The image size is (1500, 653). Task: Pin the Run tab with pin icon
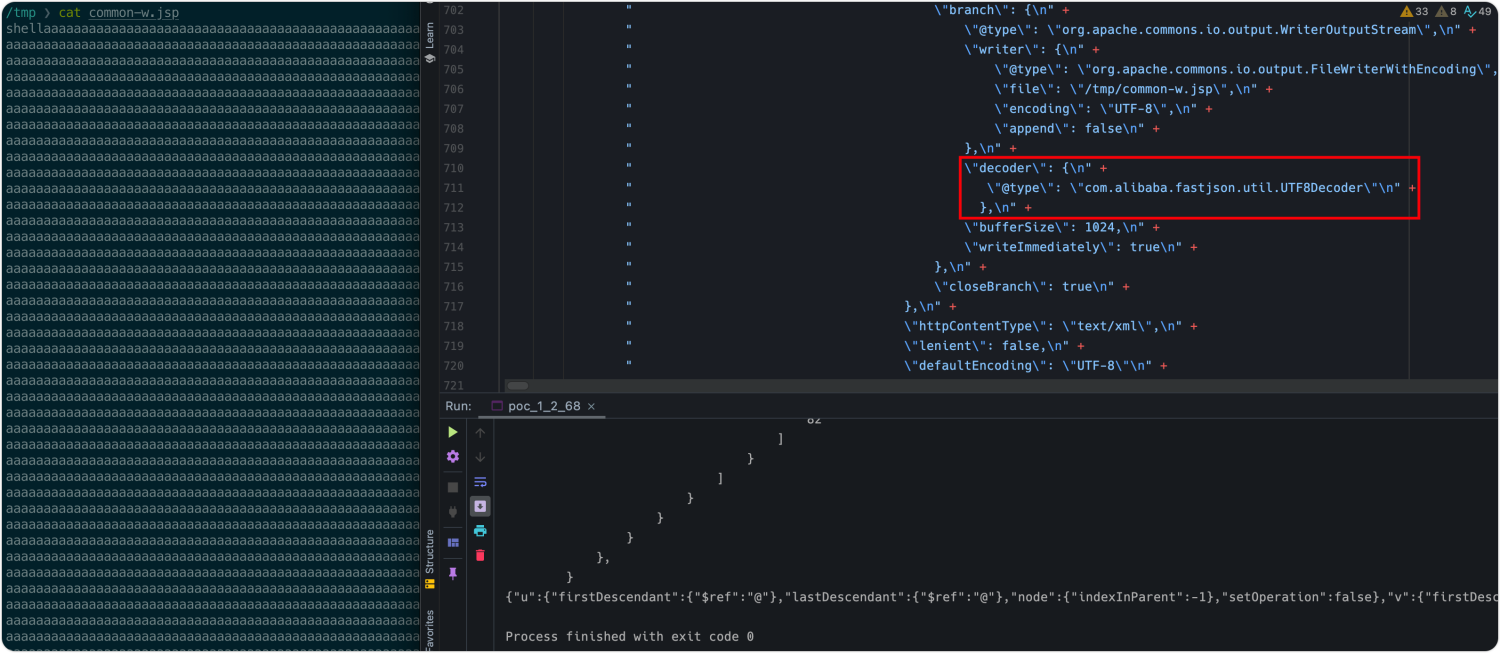tap(453, 573)
